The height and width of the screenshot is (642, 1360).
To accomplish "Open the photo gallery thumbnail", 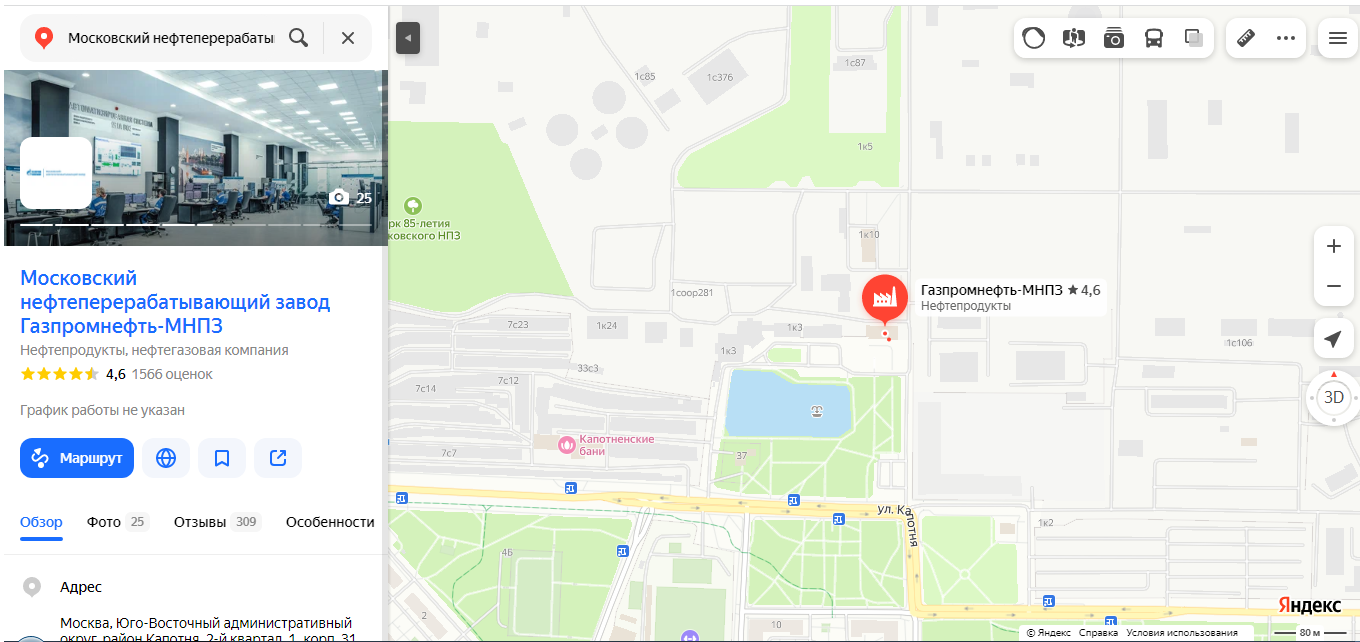I will tap(196, 158).
